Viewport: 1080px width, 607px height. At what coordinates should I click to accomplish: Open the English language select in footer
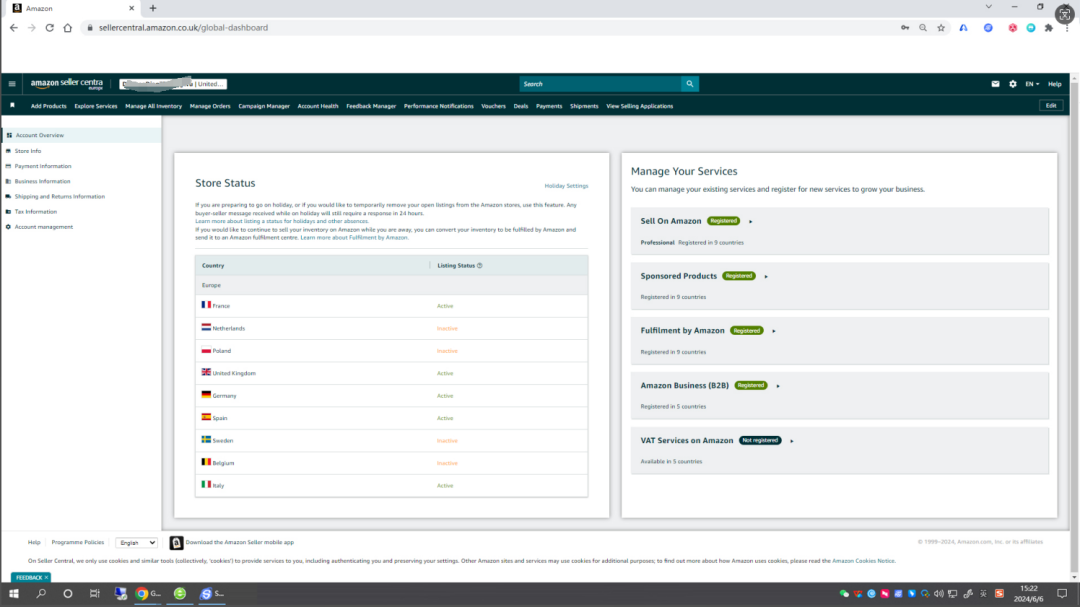tap(136, 543)
